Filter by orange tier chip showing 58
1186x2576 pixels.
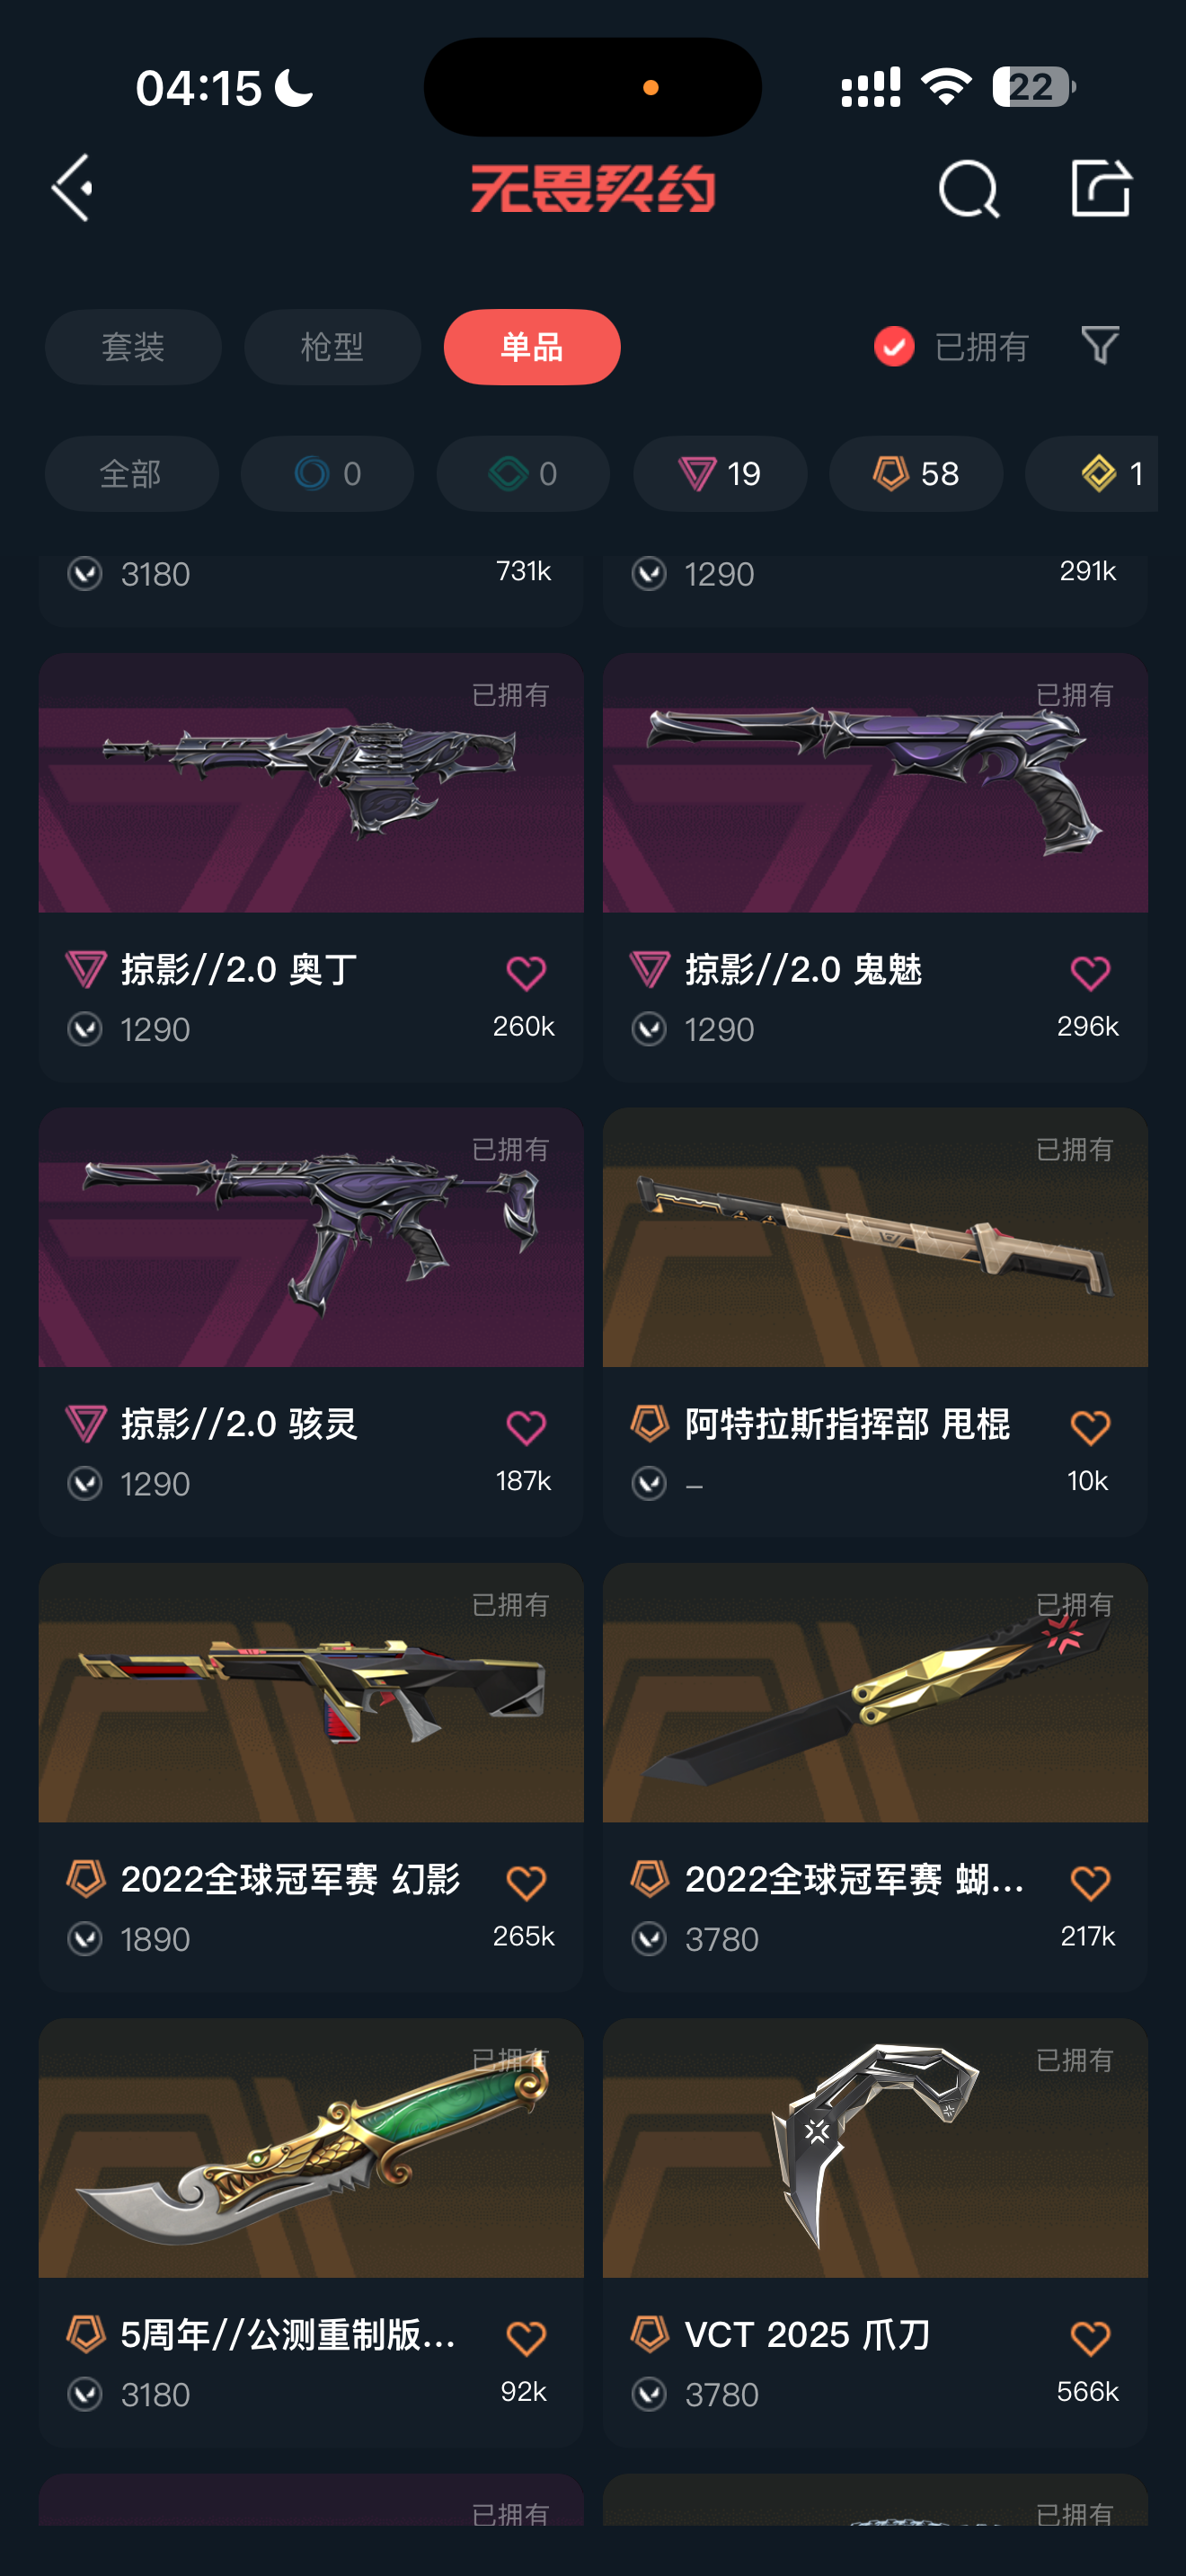tap(916, 473)
